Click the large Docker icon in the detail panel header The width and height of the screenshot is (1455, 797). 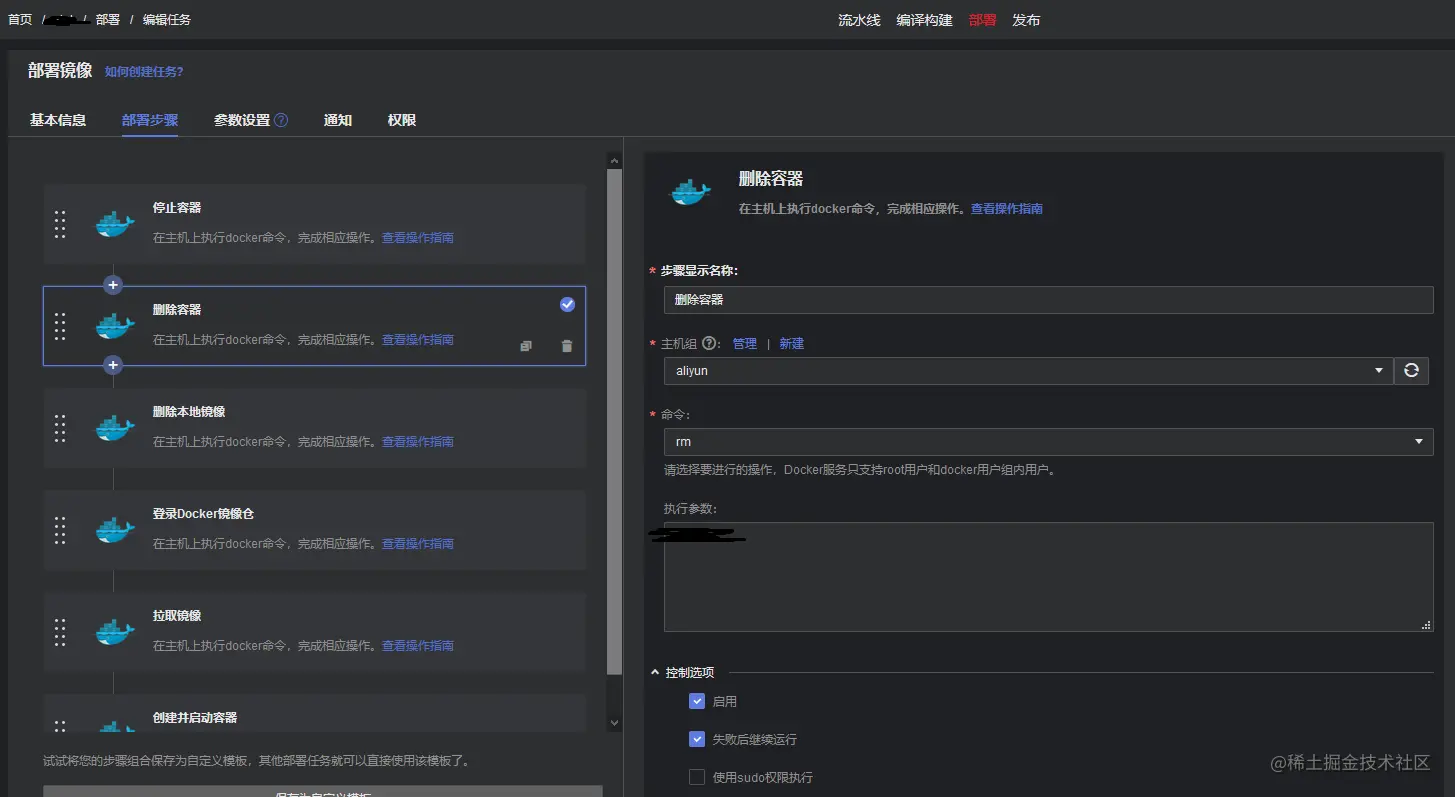click(x=691, y=190)
